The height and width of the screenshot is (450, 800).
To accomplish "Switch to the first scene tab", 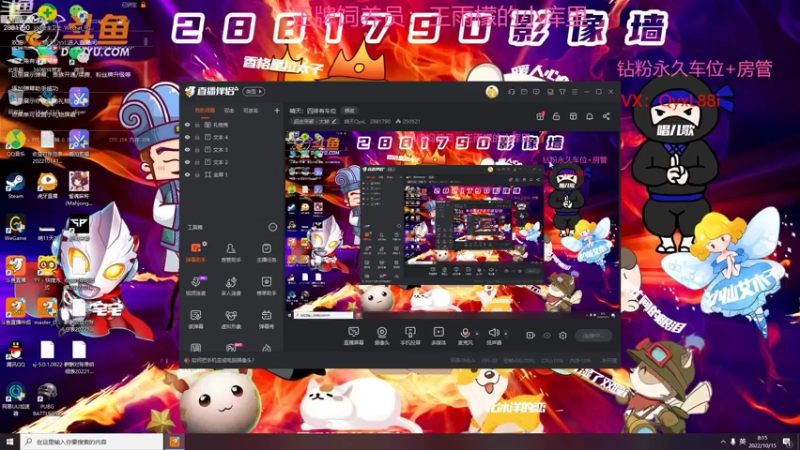I will point(205,110).
